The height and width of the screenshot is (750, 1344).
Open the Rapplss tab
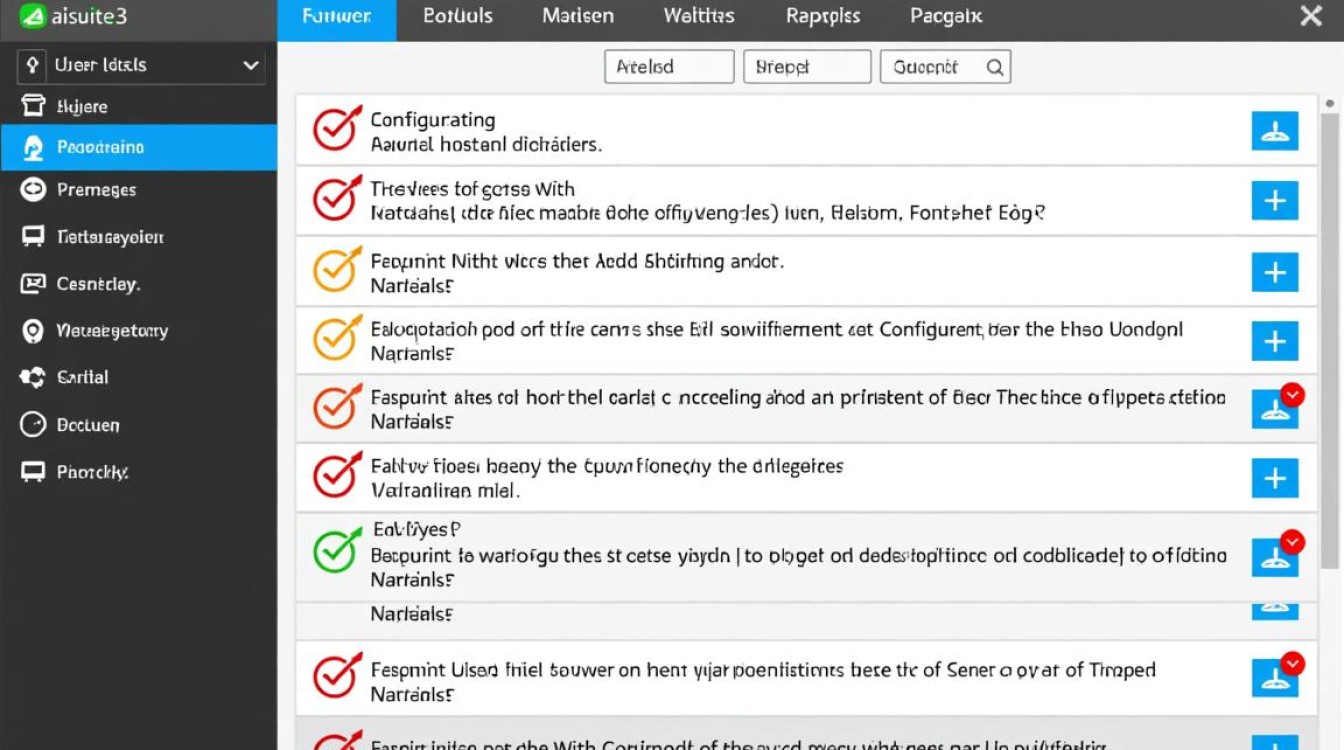pyautogui.click(x=824, y=17)
